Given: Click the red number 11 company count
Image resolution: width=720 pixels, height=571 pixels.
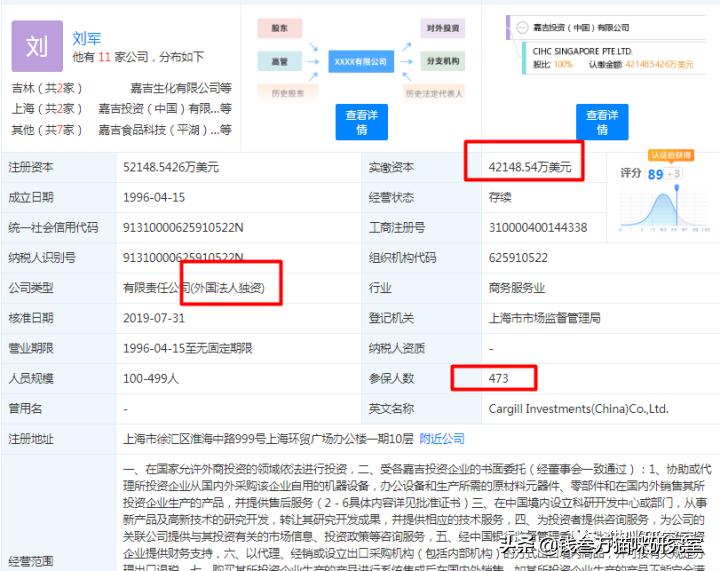Looking at the screenshot, I should click(x=104, y=57).
